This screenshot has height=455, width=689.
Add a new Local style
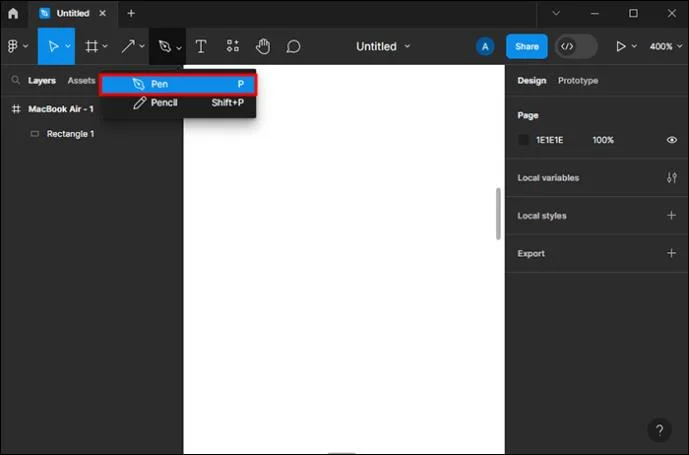pyautogui.click(x=671, y=215)
